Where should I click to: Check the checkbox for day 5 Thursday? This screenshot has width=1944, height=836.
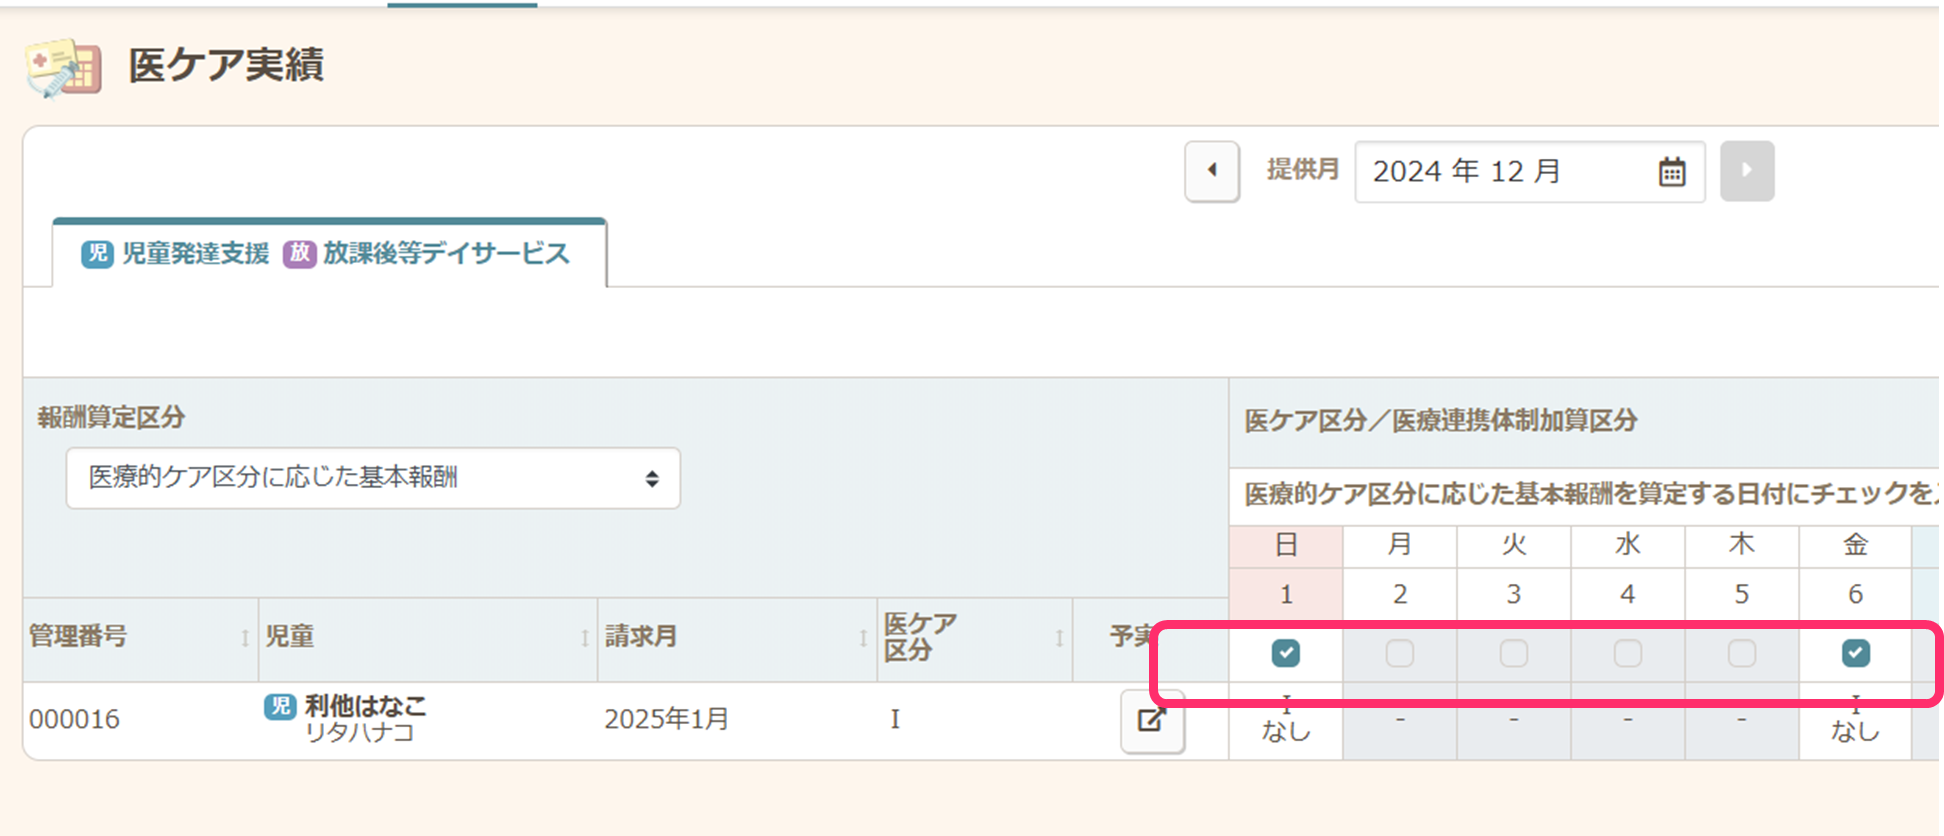(1741, 653)
